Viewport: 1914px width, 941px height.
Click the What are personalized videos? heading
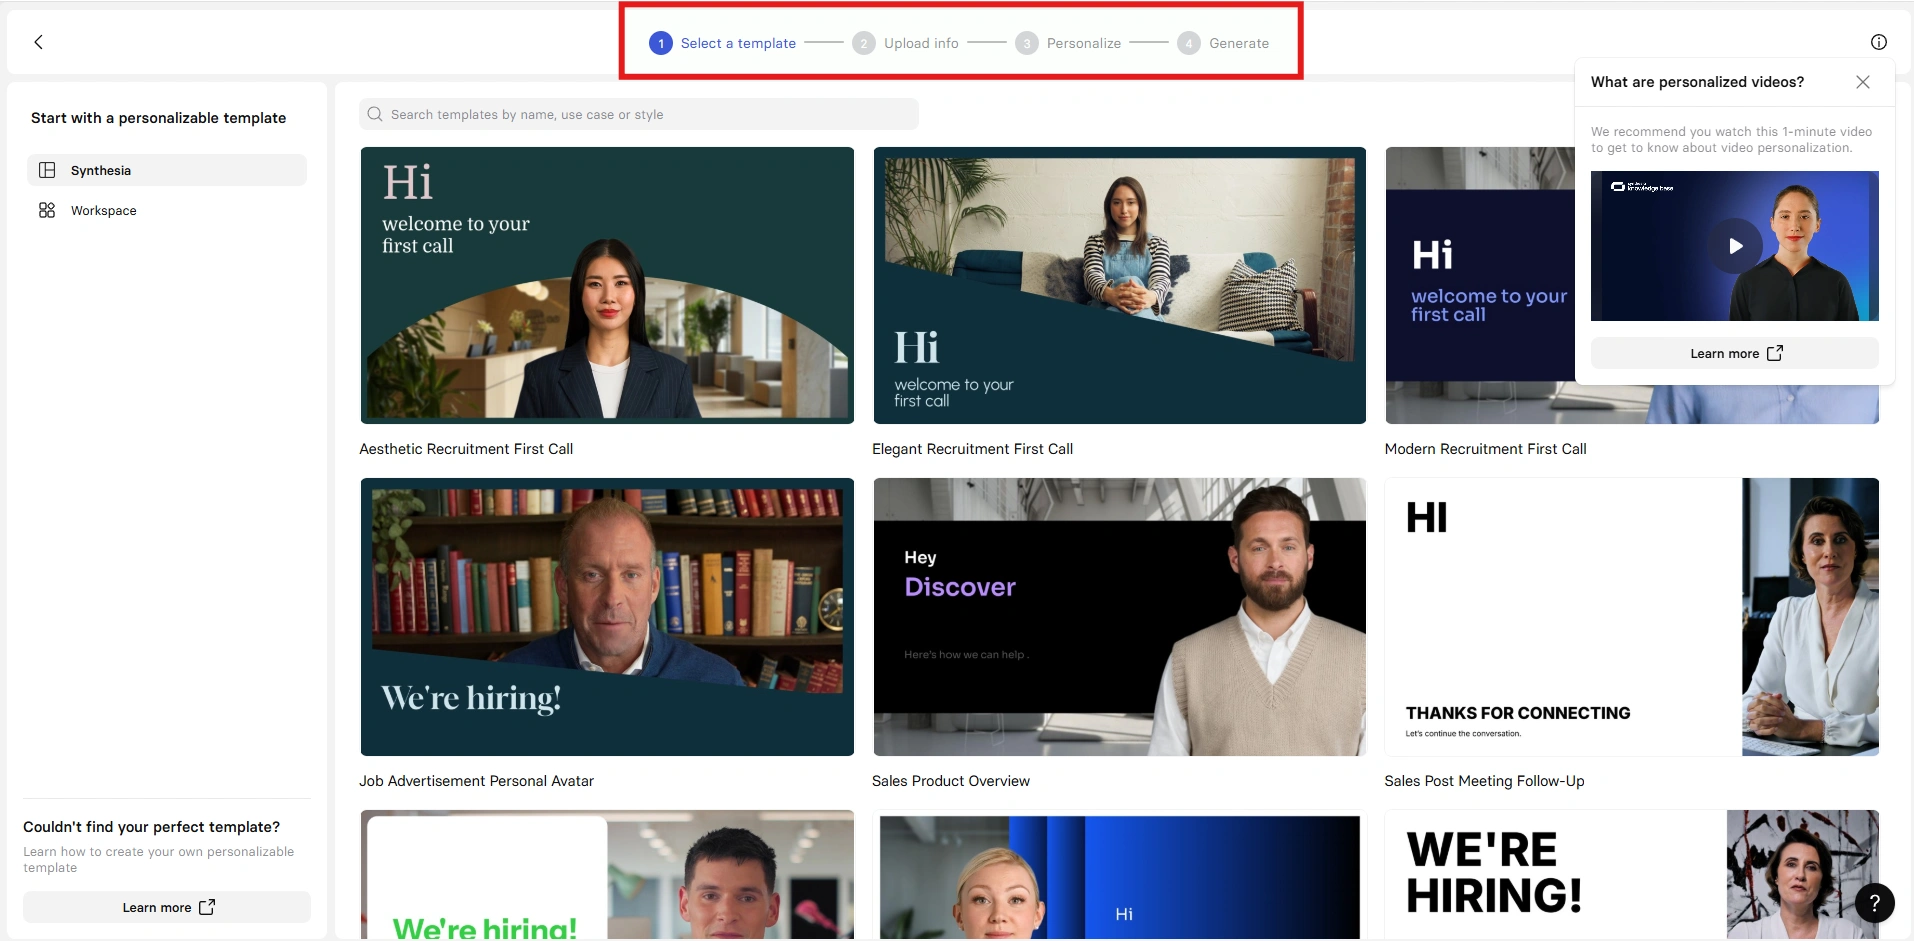[1697, 82]
